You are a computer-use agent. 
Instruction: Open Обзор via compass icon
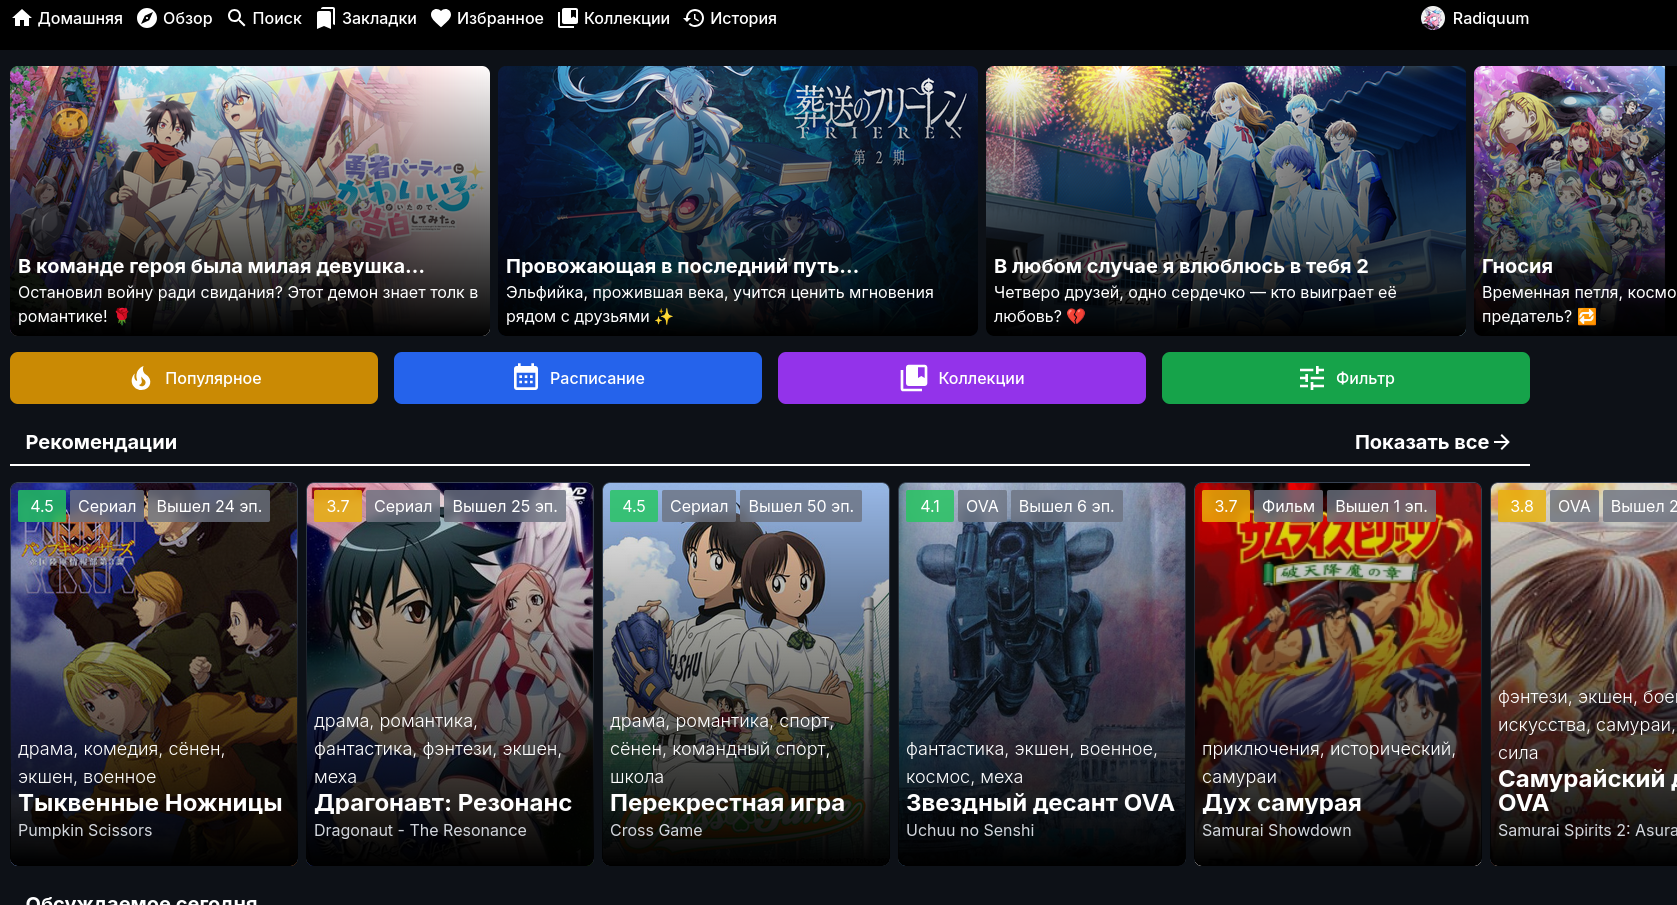[147, 18]
